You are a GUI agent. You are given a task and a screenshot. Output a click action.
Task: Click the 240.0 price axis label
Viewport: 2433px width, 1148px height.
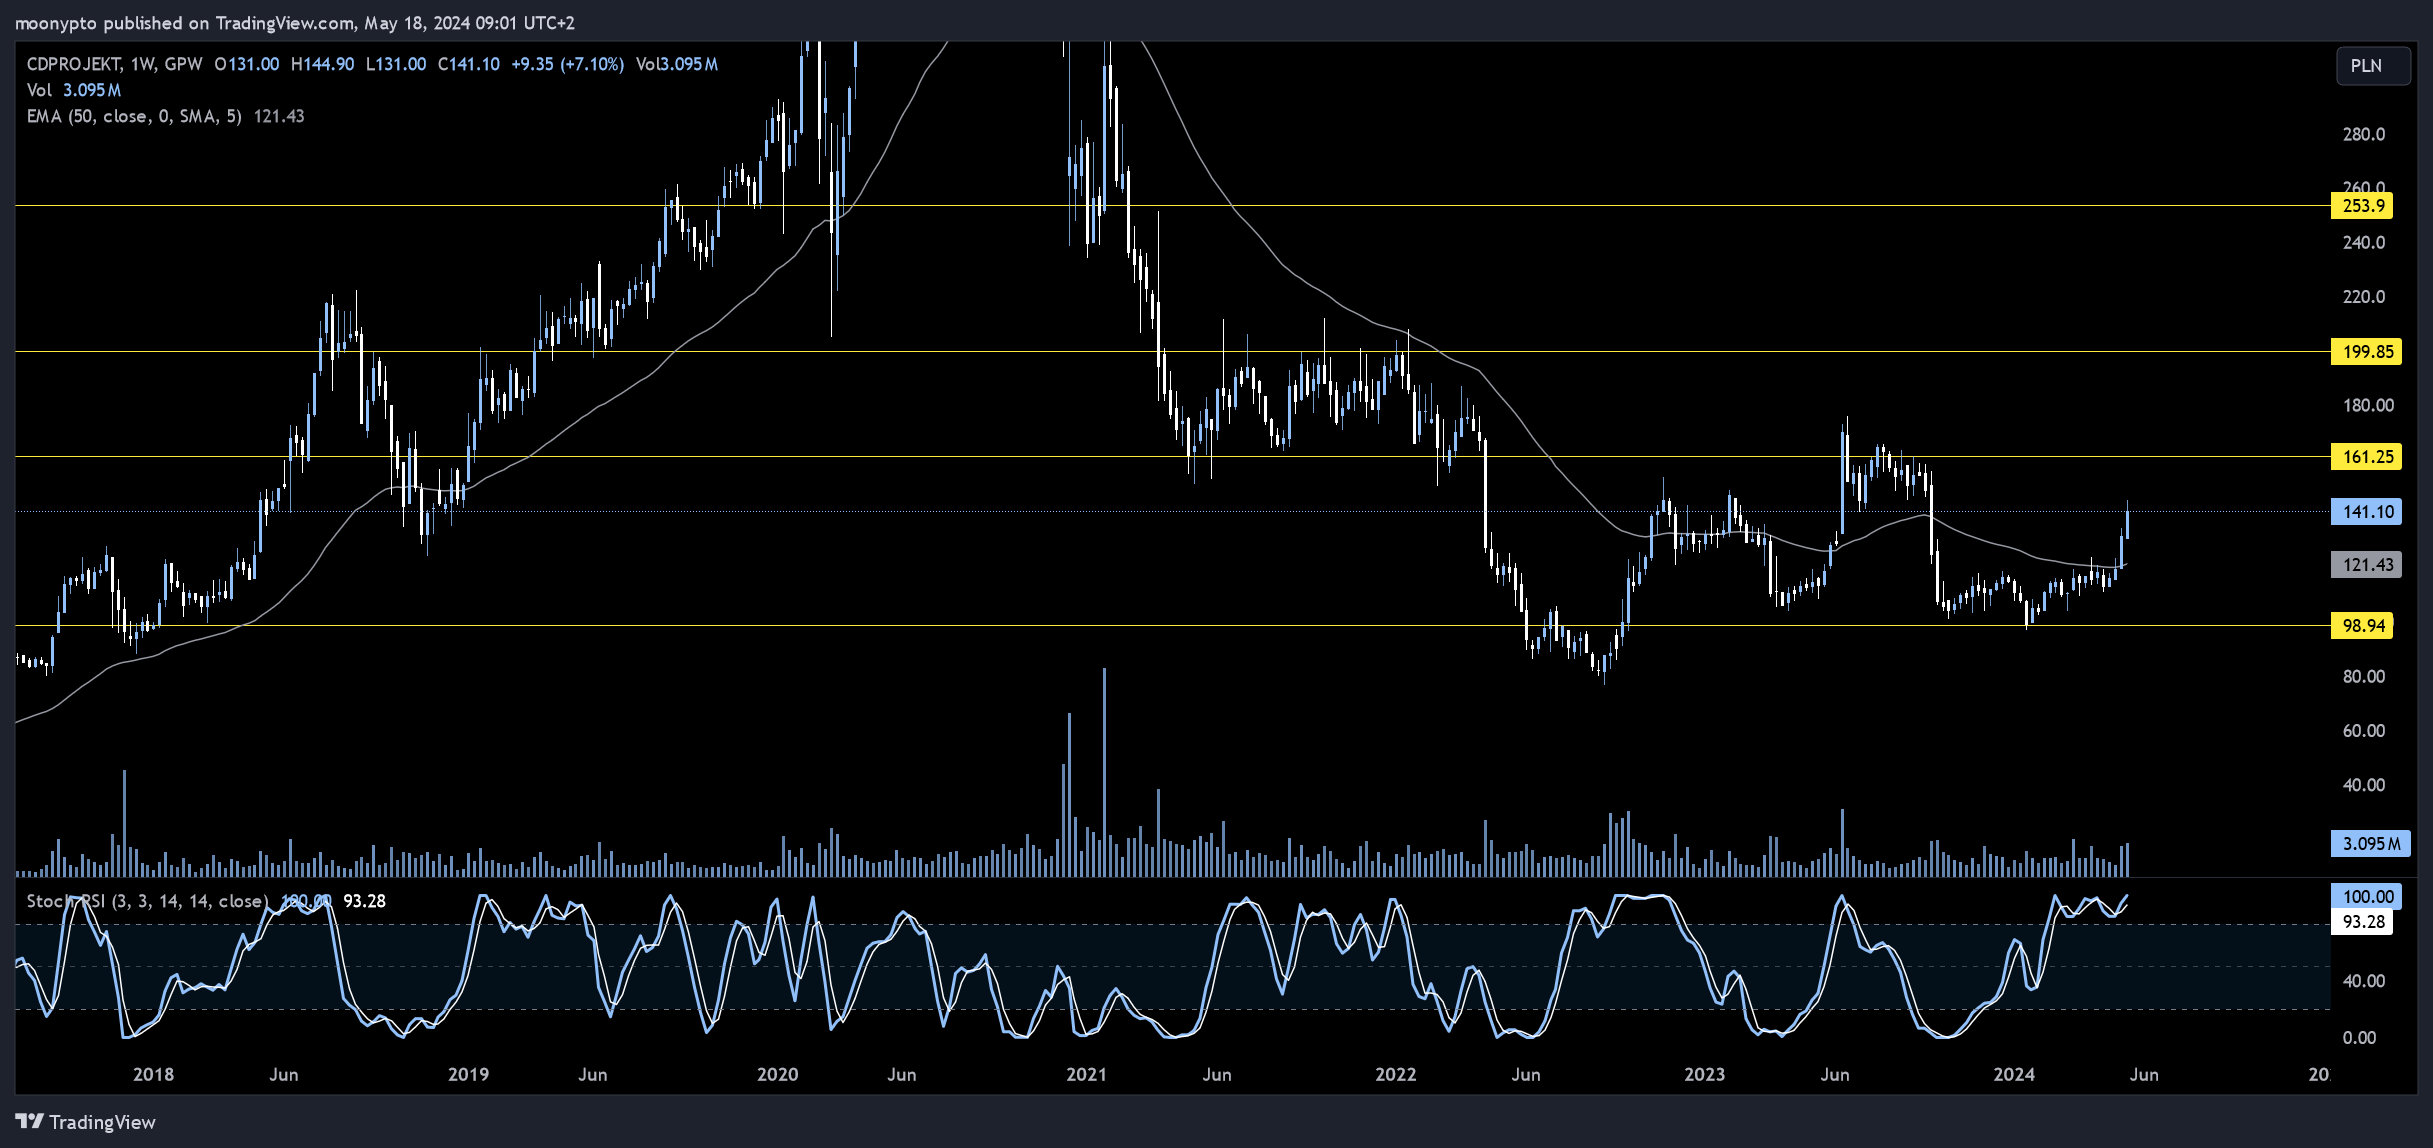(x=2364, y=243)
